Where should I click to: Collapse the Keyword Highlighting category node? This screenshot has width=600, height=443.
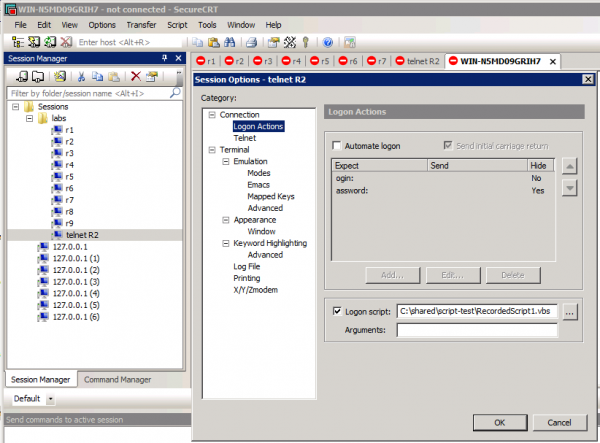click(225, 243)
